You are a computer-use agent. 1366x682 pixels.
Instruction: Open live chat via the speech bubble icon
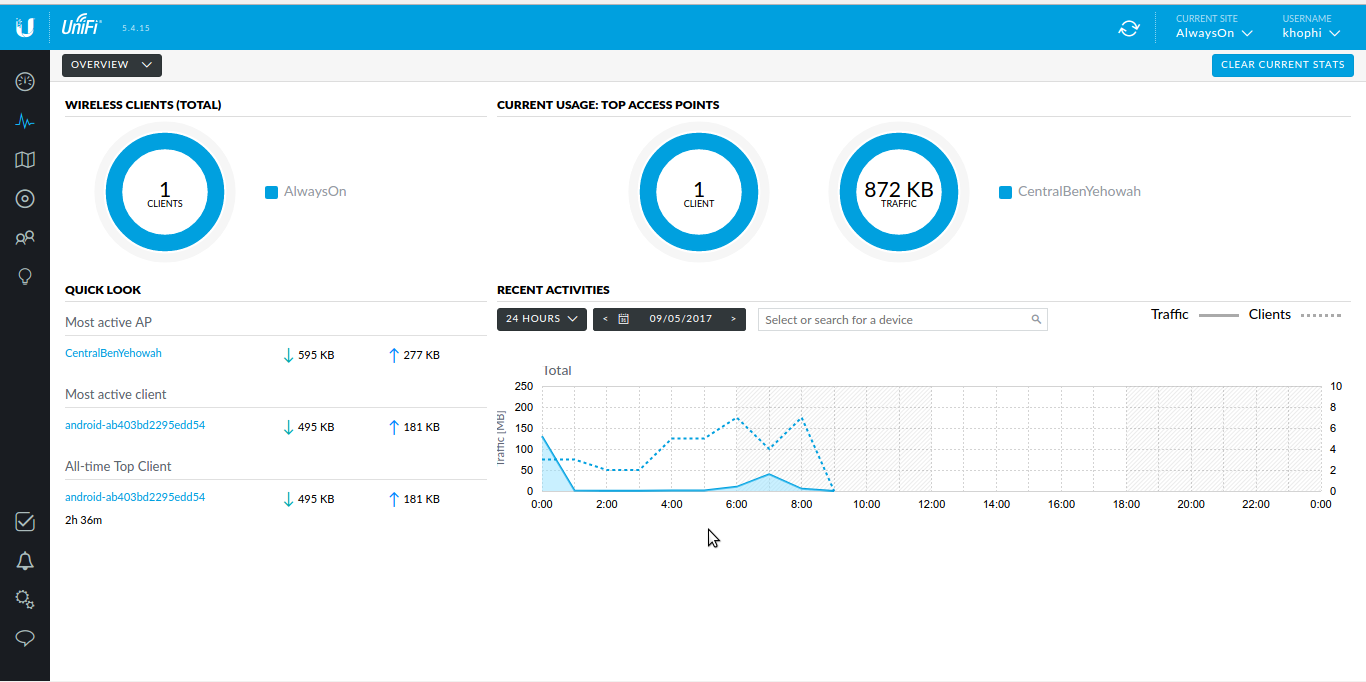click(24, 637)
